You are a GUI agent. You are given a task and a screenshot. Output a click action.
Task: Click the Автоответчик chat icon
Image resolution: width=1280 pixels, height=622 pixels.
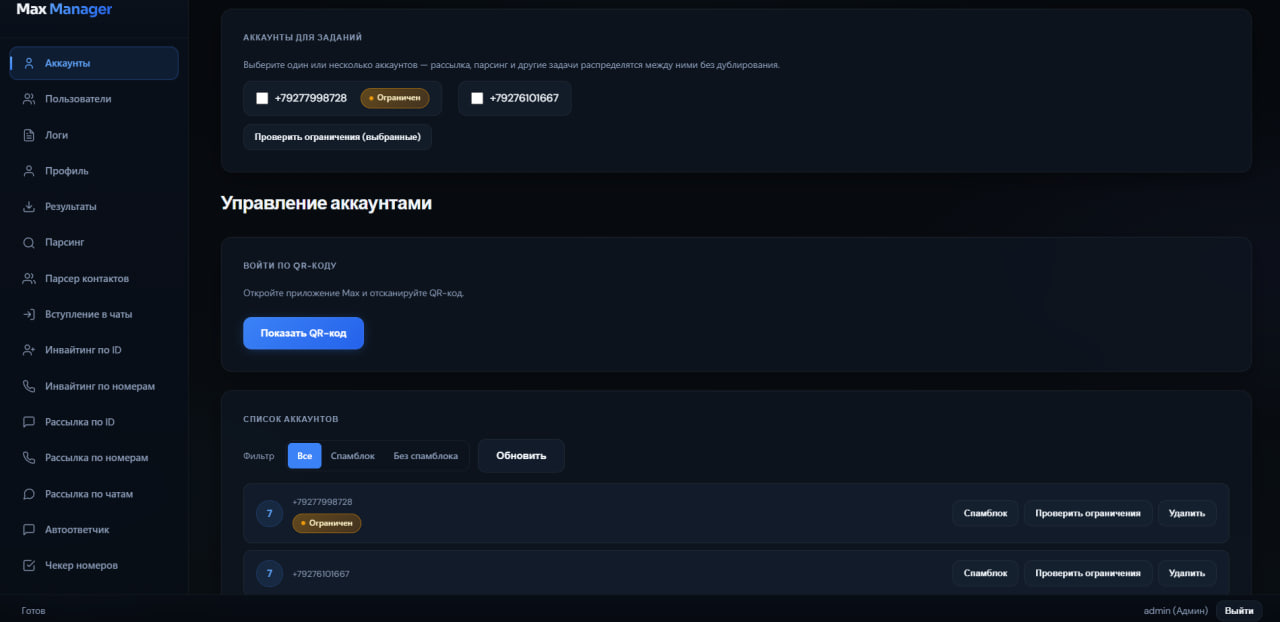pos(29,530)
